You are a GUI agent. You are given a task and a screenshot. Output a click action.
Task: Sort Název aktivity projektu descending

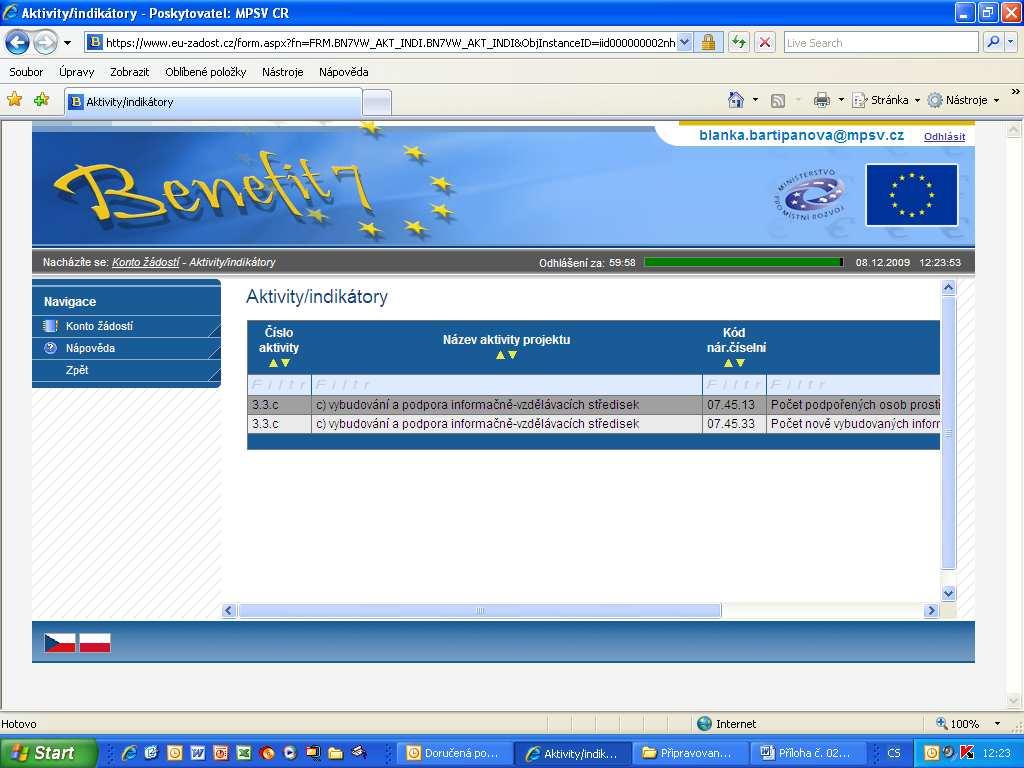512,355
